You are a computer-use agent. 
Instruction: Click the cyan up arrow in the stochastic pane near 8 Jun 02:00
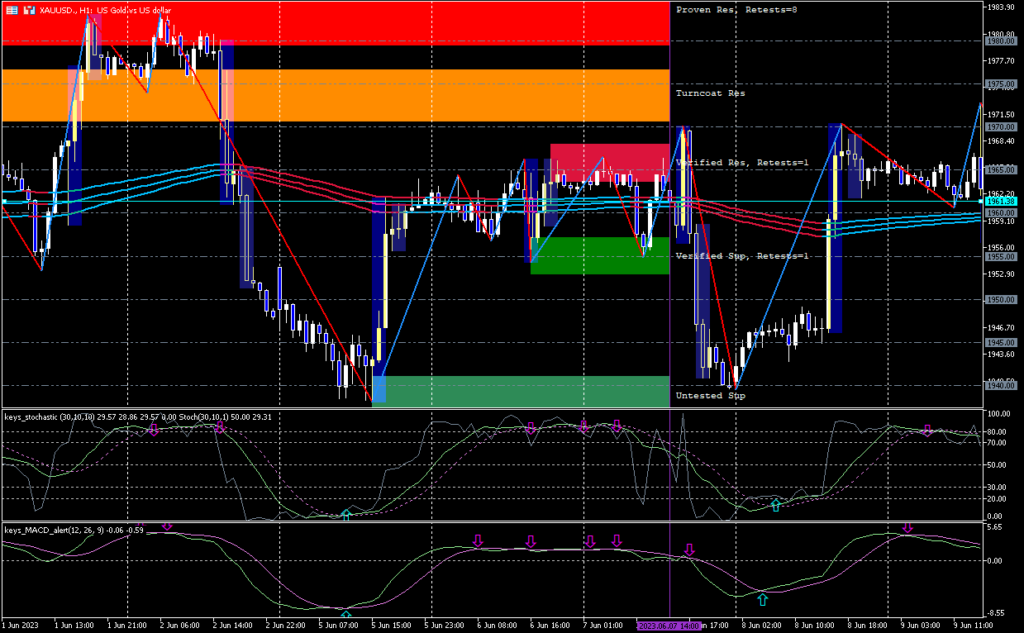775,504
